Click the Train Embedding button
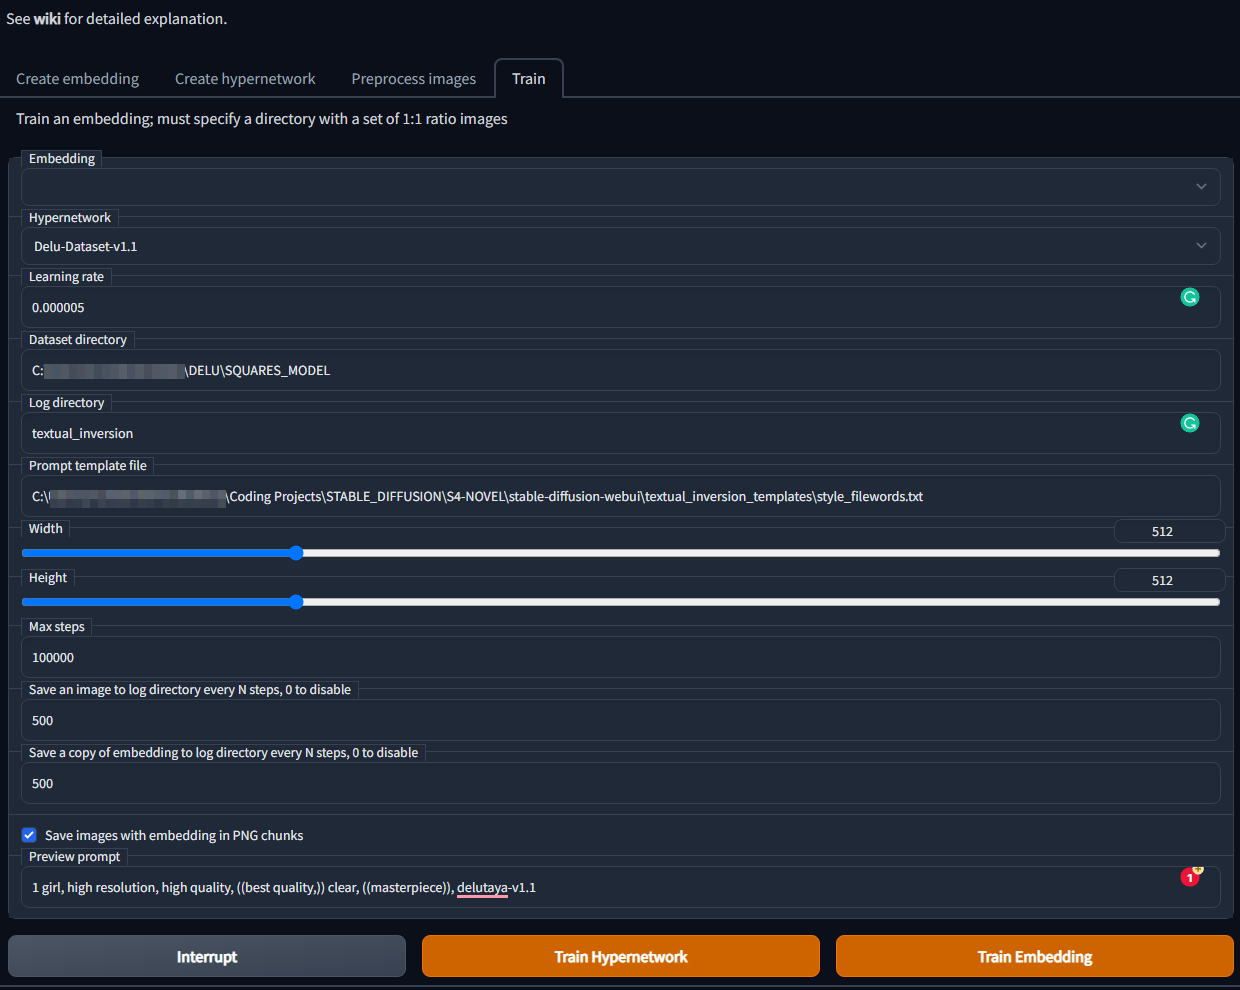This screenshot has height=990, width=1240. click(x=1034, y=956)
